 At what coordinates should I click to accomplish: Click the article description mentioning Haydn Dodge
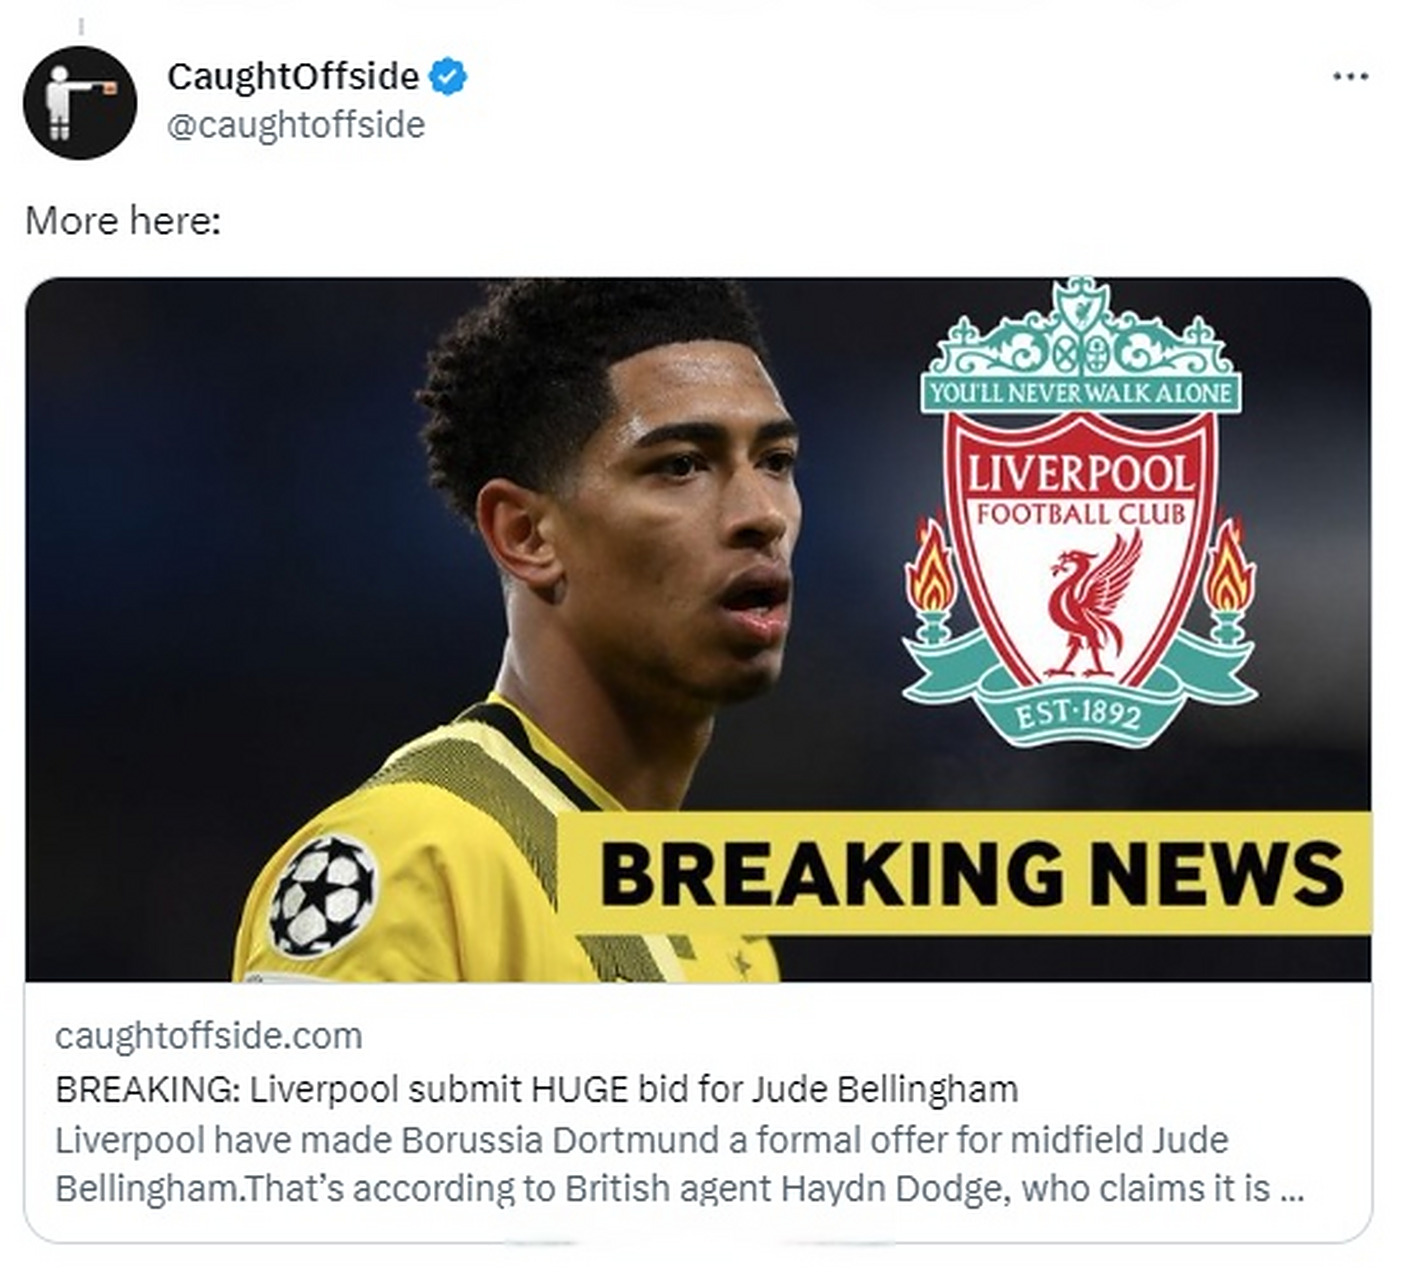680,1164
